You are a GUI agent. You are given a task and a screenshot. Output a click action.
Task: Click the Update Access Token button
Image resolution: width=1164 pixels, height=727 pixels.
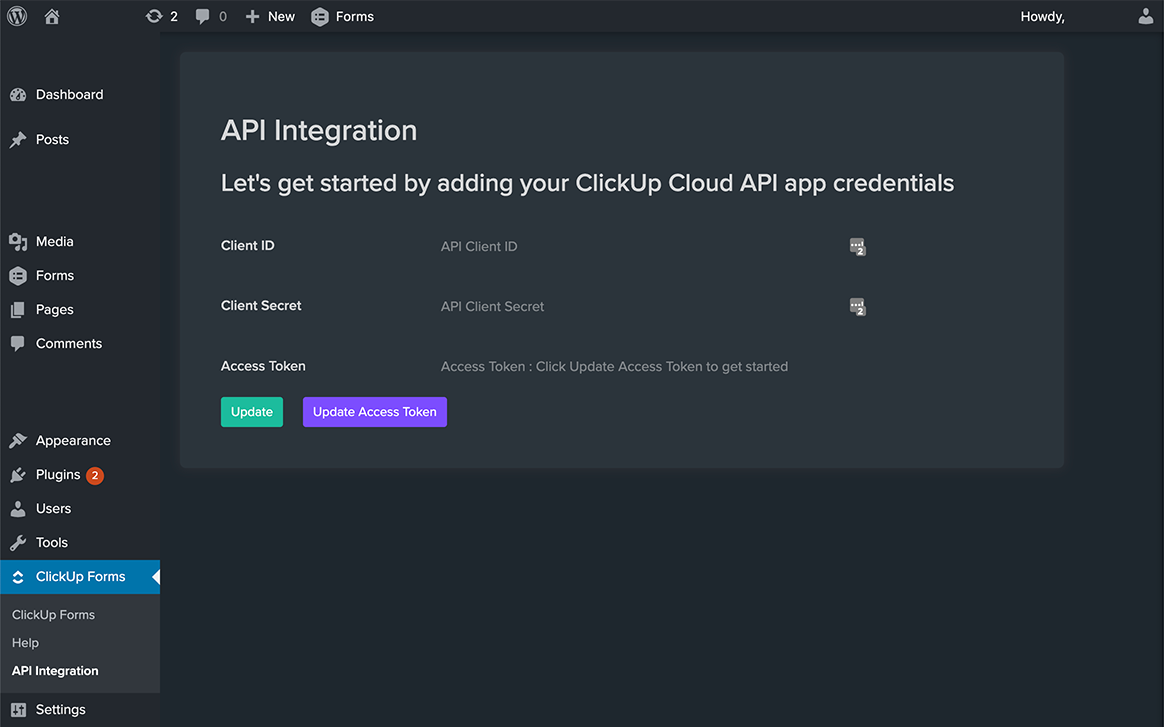click(375, 412)
